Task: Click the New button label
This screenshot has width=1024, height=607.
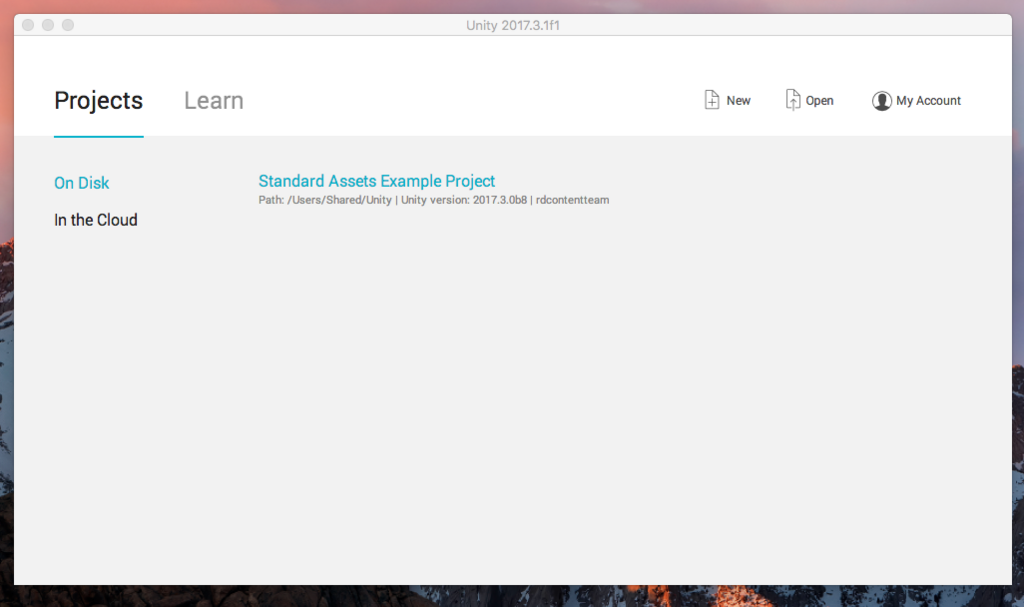Action: tap(739, 101)
